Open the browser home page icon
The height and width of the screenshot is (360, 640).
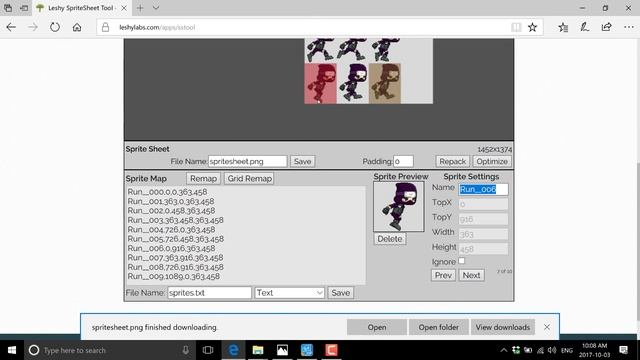(x=77, y=27)
